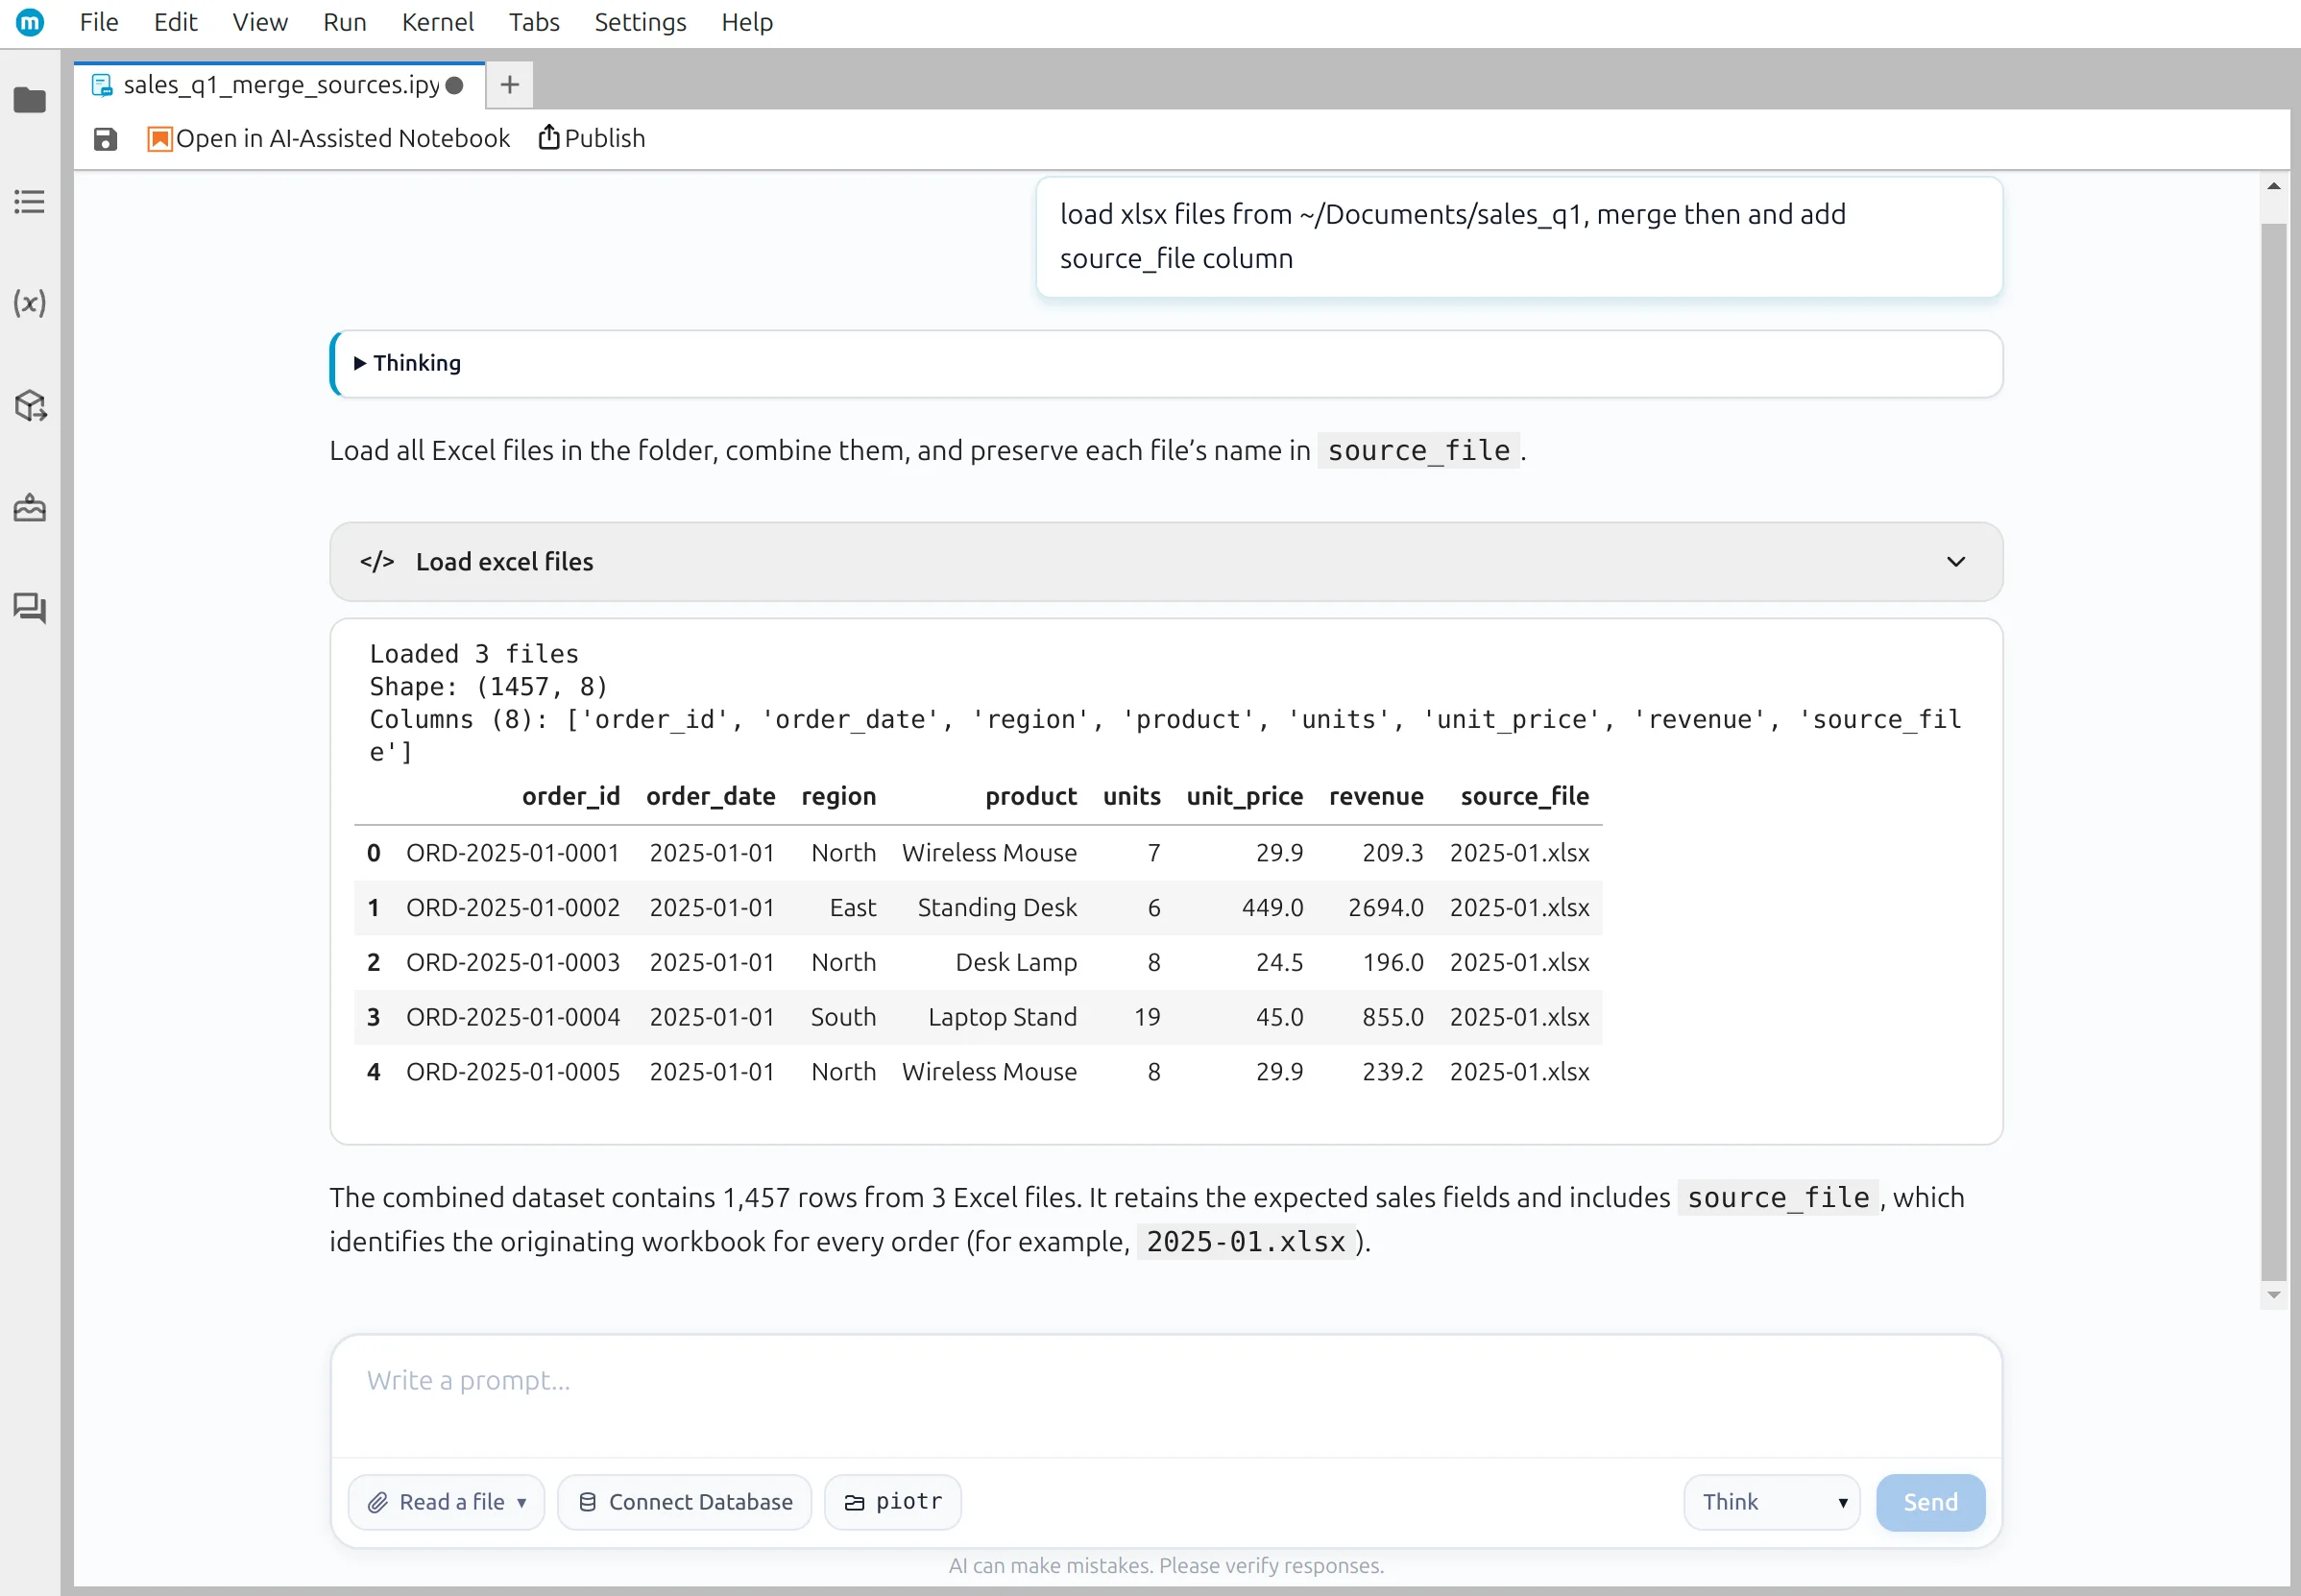
Task: Click cell ORD-2025-01-0004
Action: point(513,1017)
